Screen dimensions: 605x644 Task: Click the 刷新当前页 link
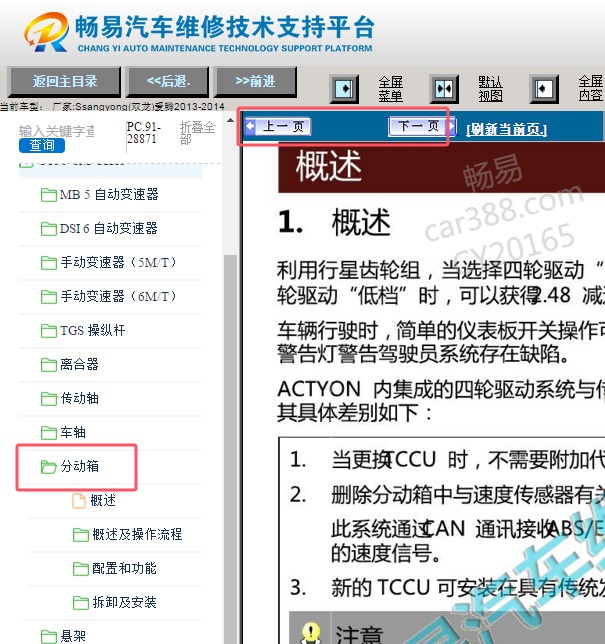(506, 130)
